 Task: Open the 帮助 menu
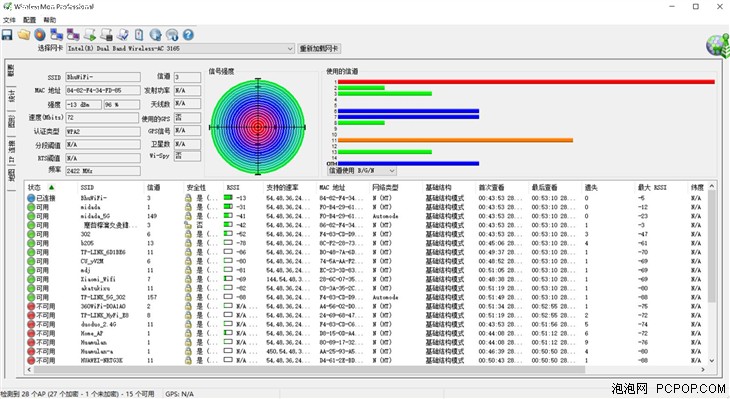tap(50, 20)
